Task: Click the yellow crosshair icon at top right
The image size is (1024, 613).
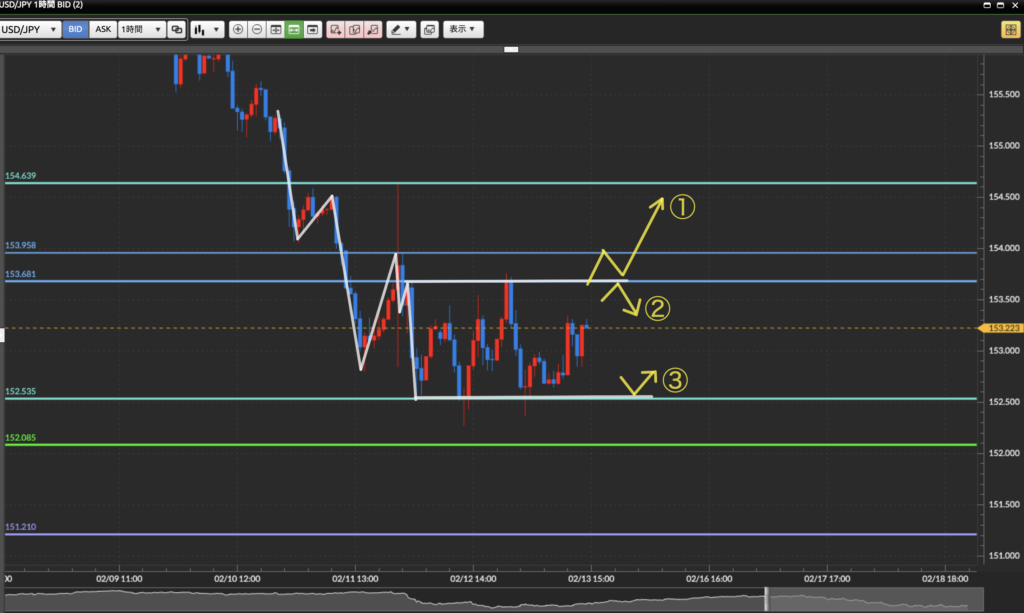Action: pos(1009,30)
